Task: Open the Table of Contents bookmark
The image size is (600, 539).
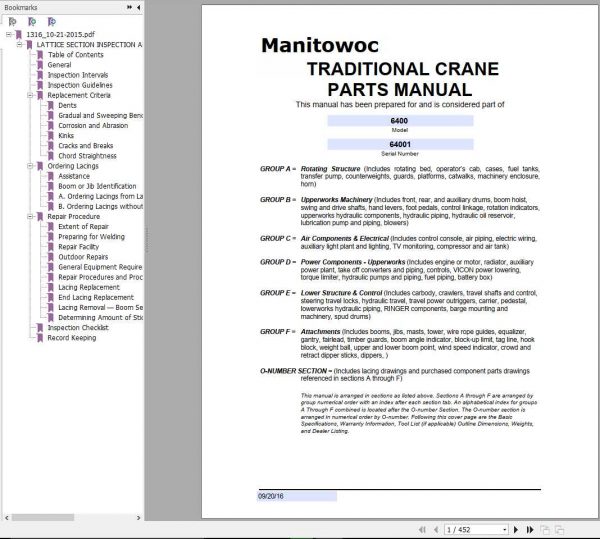Action: pyautogui.click(x=75, y=55)
